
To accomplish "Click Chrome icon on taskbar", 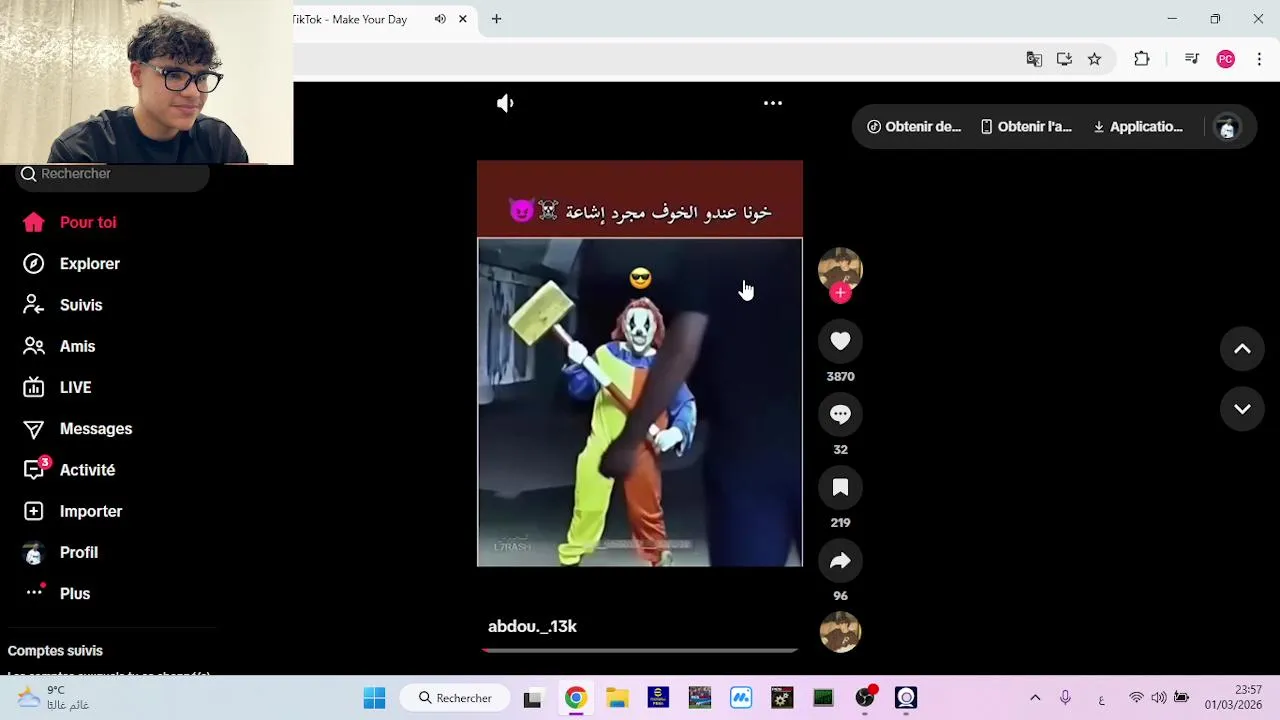I will [575, 698].
